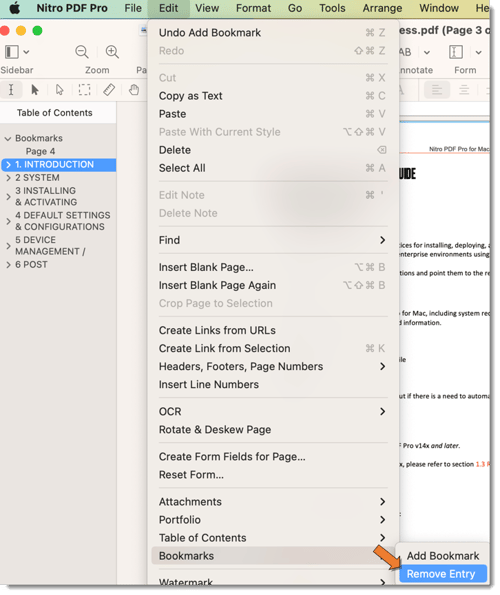The height and width of the screenshot is (595, 500).
Task: Choose Create Form Fields for Page…
Action: tap(272, 457)
